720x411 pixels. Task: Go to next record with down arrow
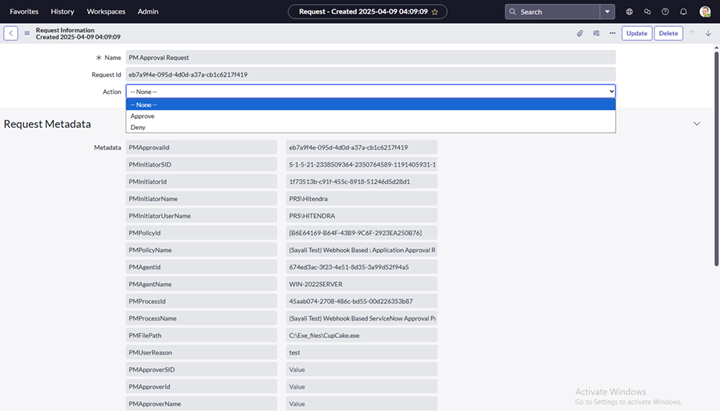pos(708,33)
